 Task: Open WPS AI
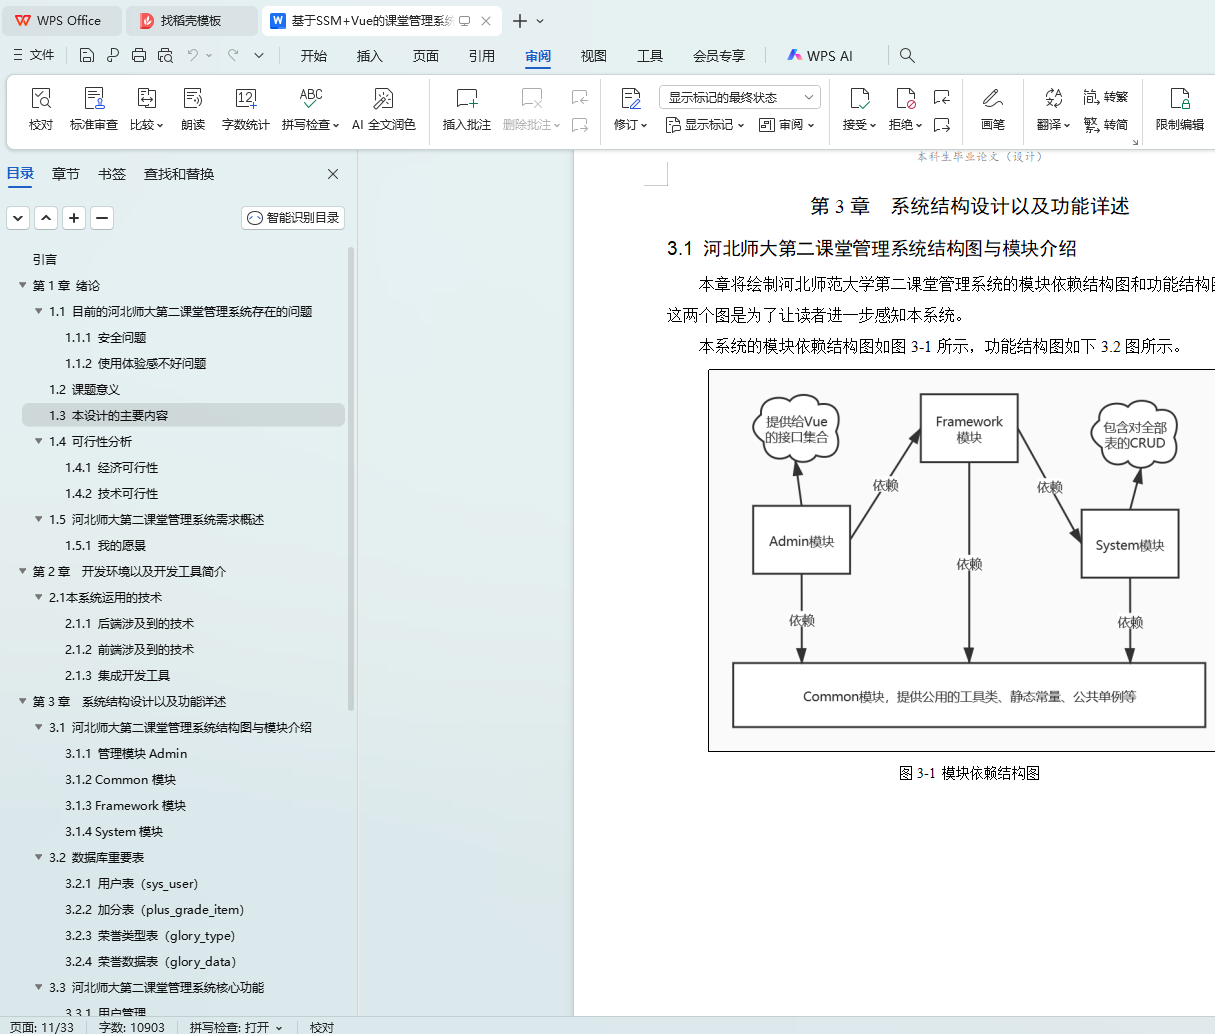click(x=820, y=56)
